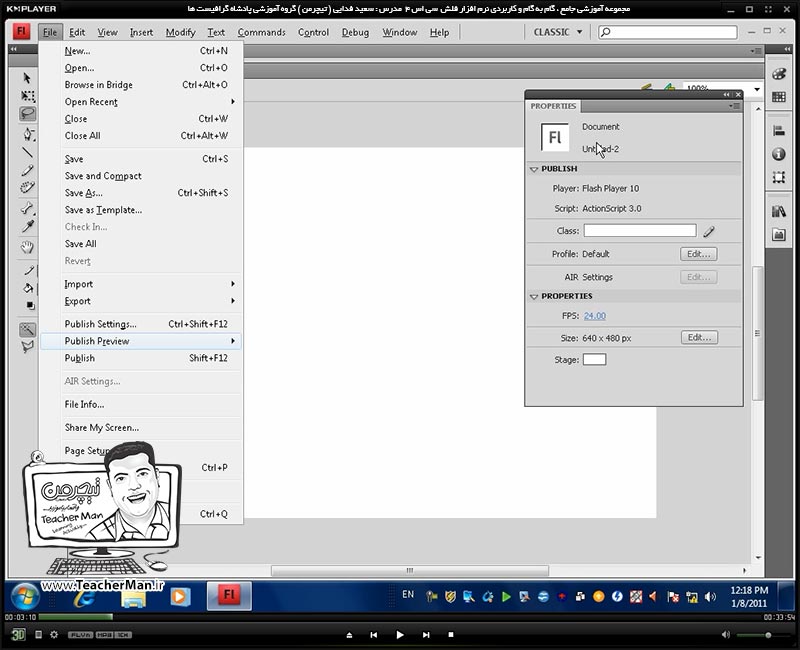This screenshot has height=650, width=800.
Task: Click Edit button next to Profile
Action: tap(698, 254)
